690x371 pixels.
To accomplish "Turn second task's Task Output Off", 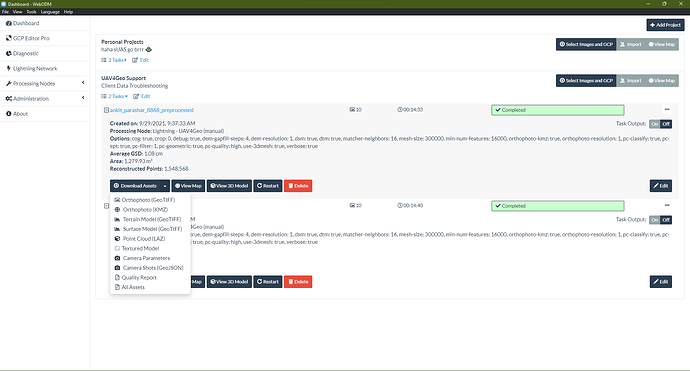I will (x=666, y=220).
